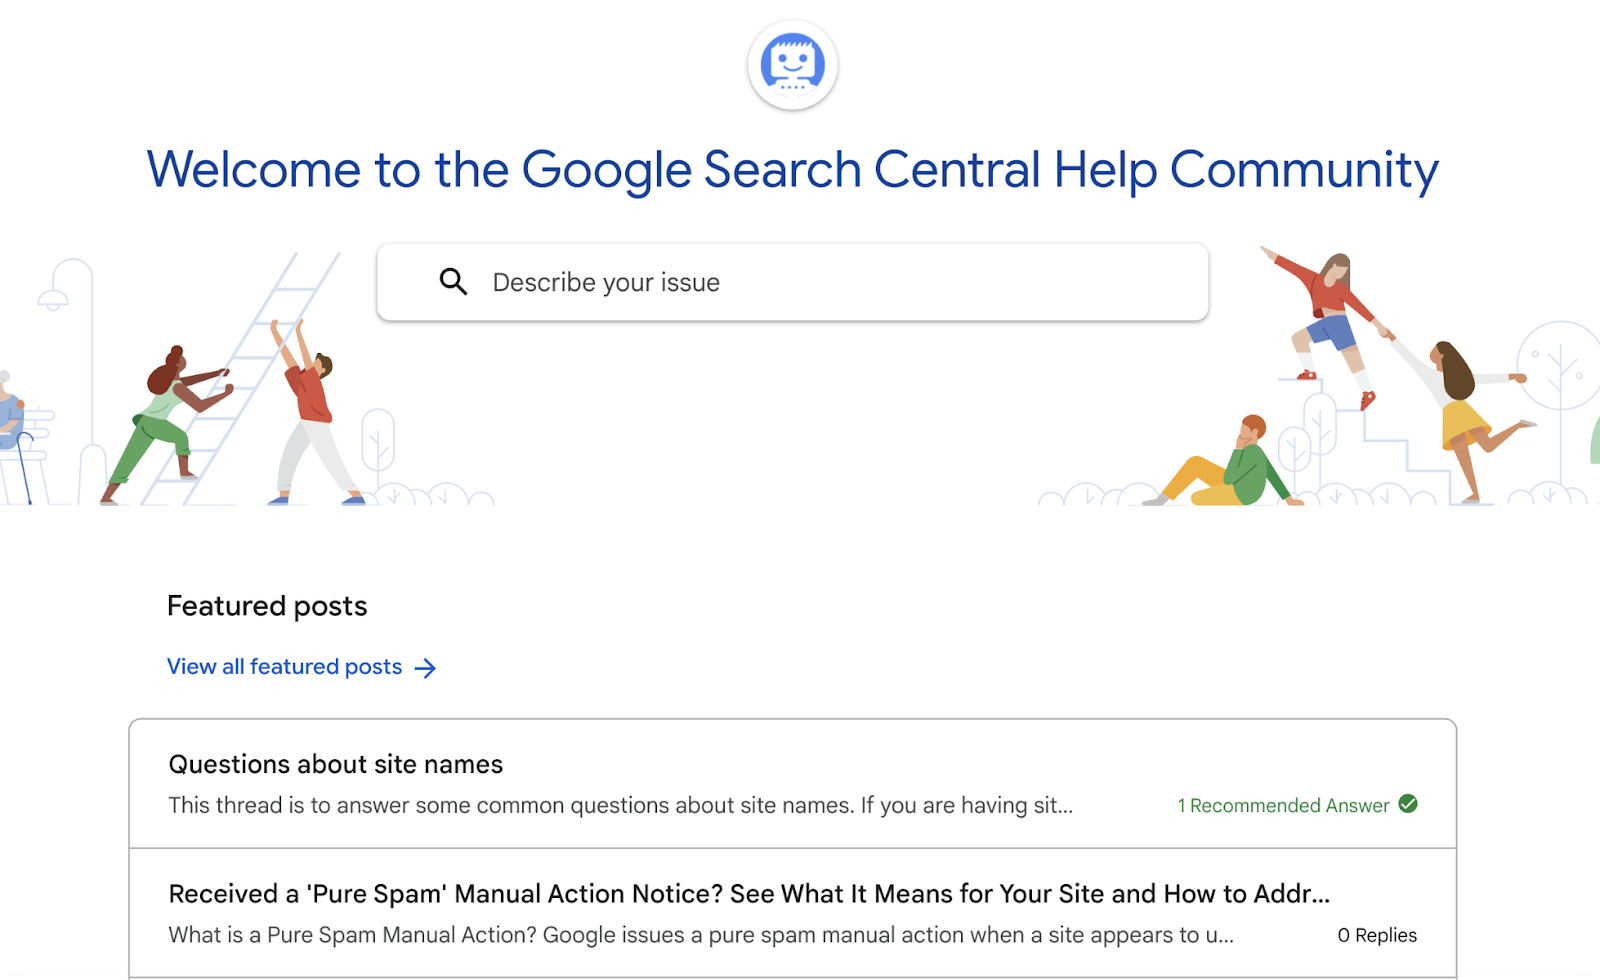Click the 'Welcome to the Google Search Central Help Community' title
Viewport: 1600px width, 980px height.
coord(793,170)
